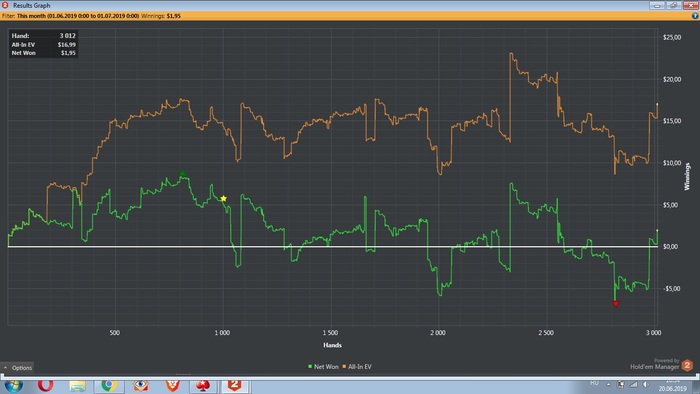Click the vertical Winnings axis title

[687, 177]
